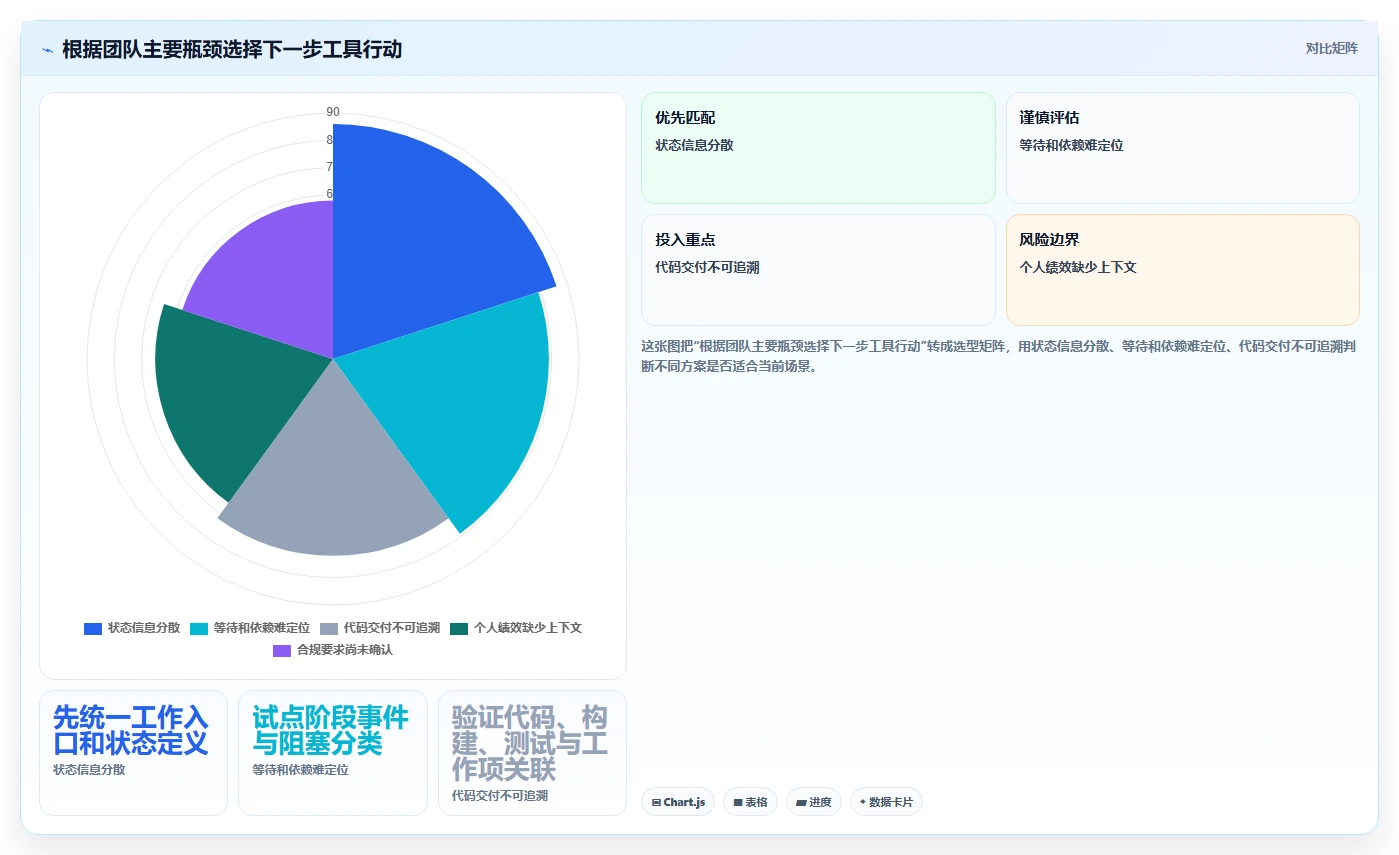1399x855 pixels.
Task: Click 个人绩效缺少上下文 text in 风险边界 card
Action: tap(1078, 267)
